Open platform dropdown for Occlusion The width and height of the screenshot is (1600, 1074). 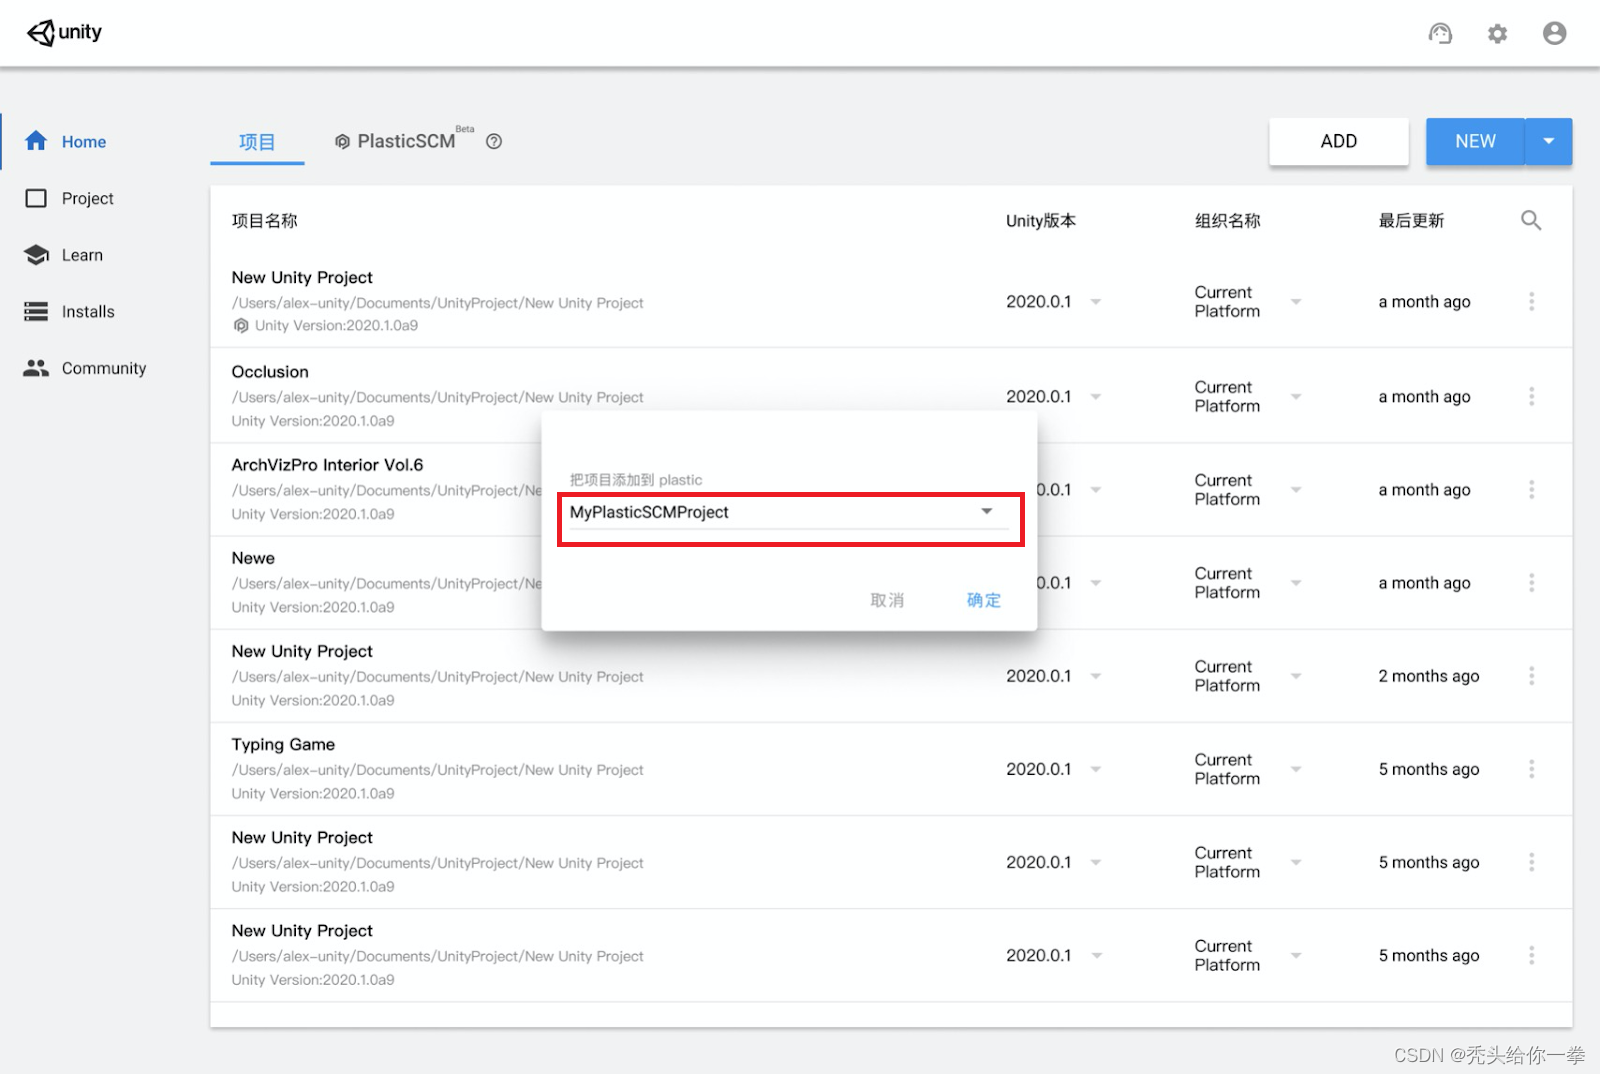pyautogui.click(x=1296, y=397)
